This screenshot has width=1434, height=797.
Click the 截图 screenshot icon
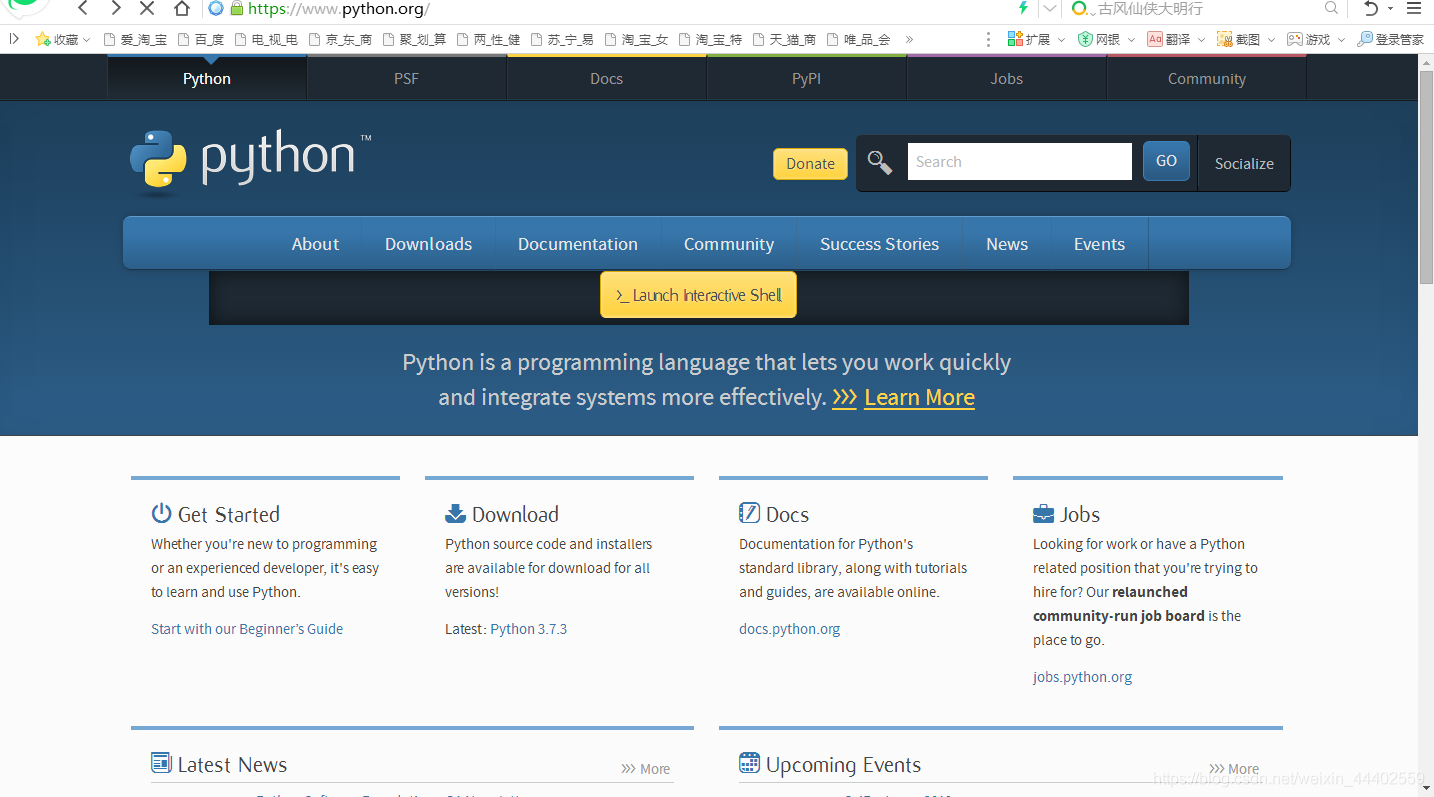click(1224, 39)
